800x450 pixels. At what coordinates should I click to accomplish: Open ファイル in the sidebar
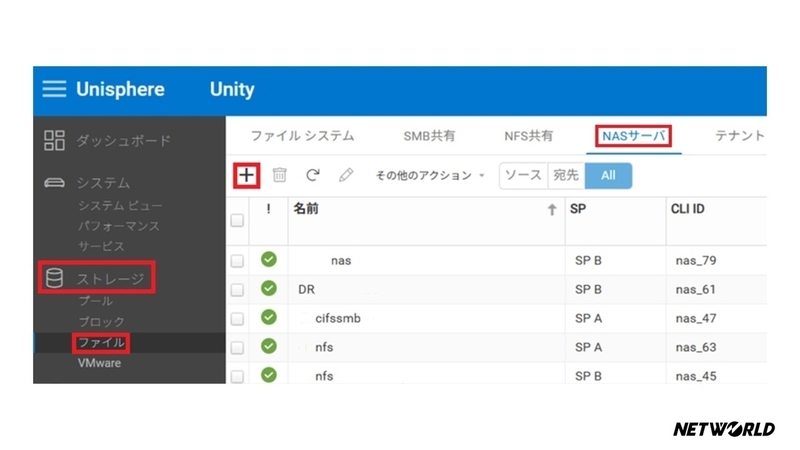tap(102, 342)
